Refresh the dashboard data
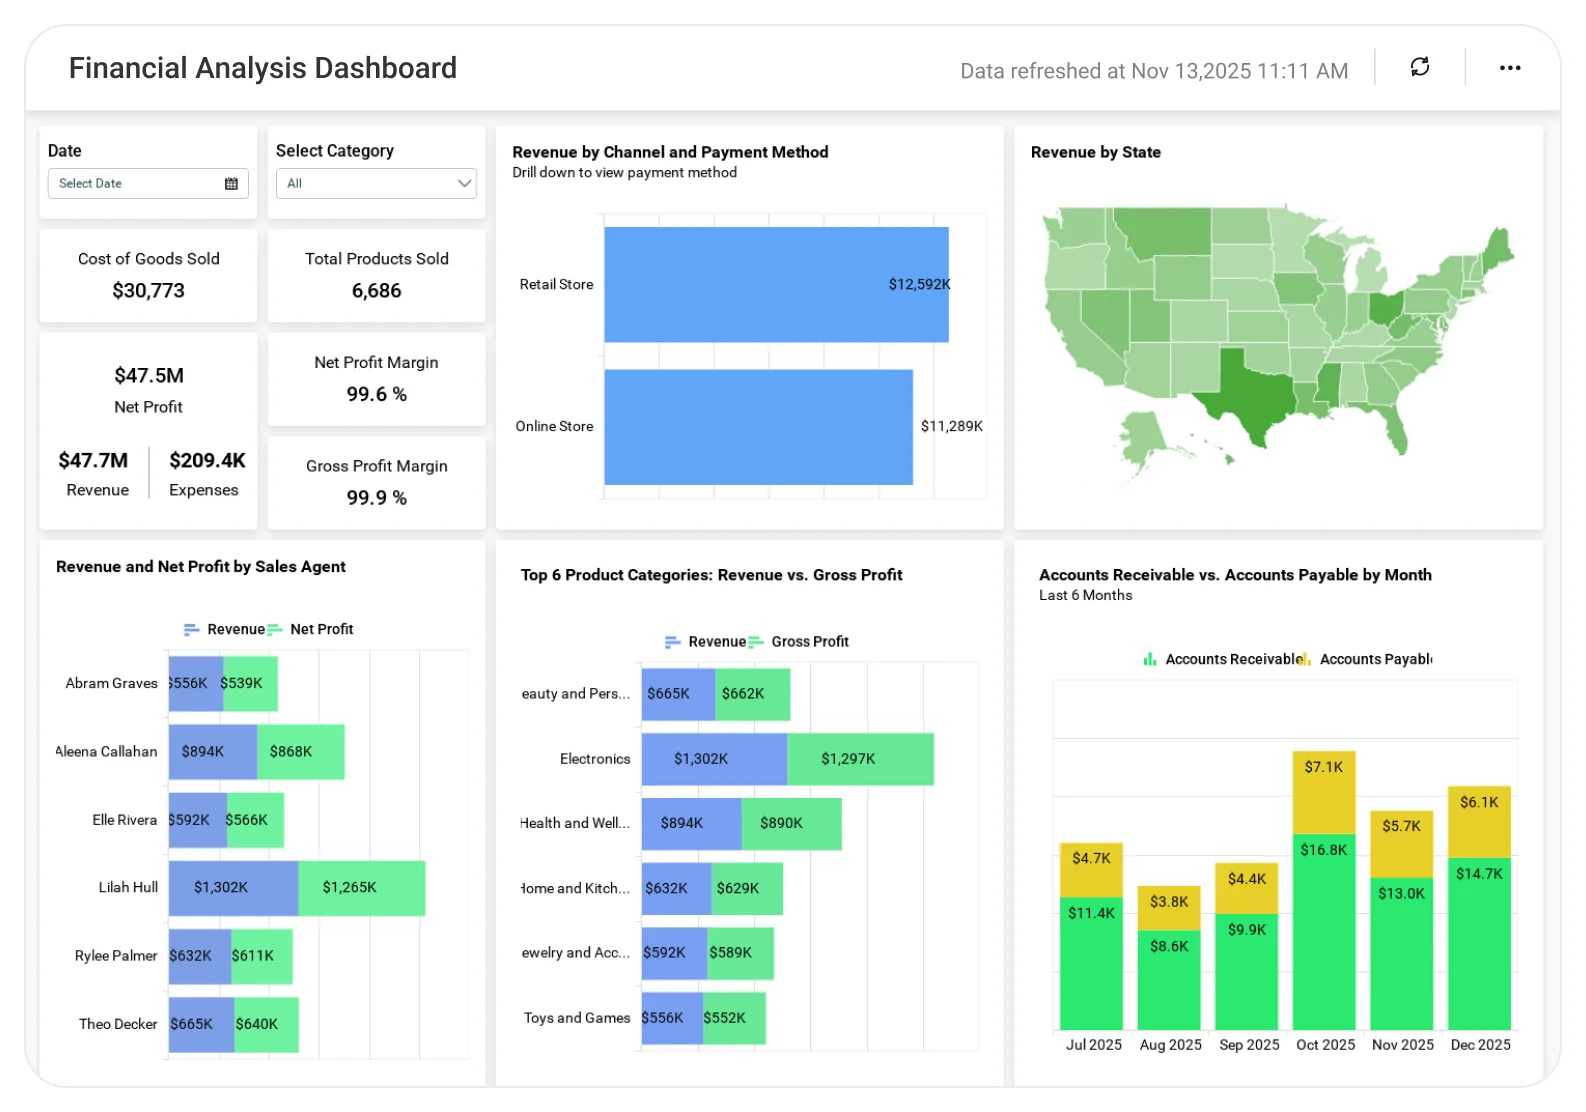 click(1420, 67)
